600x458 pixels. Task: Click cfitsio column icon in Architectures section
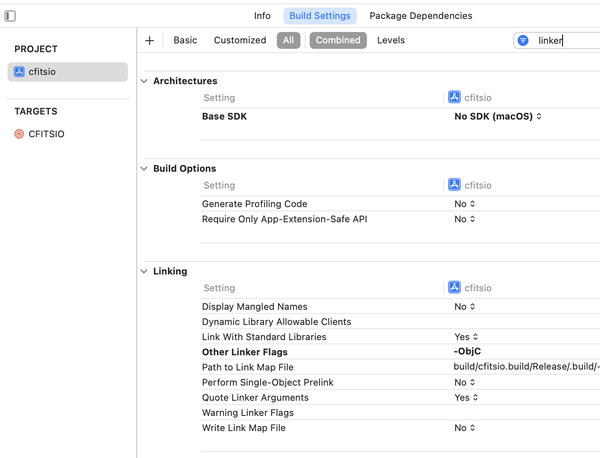coord(454,98)
